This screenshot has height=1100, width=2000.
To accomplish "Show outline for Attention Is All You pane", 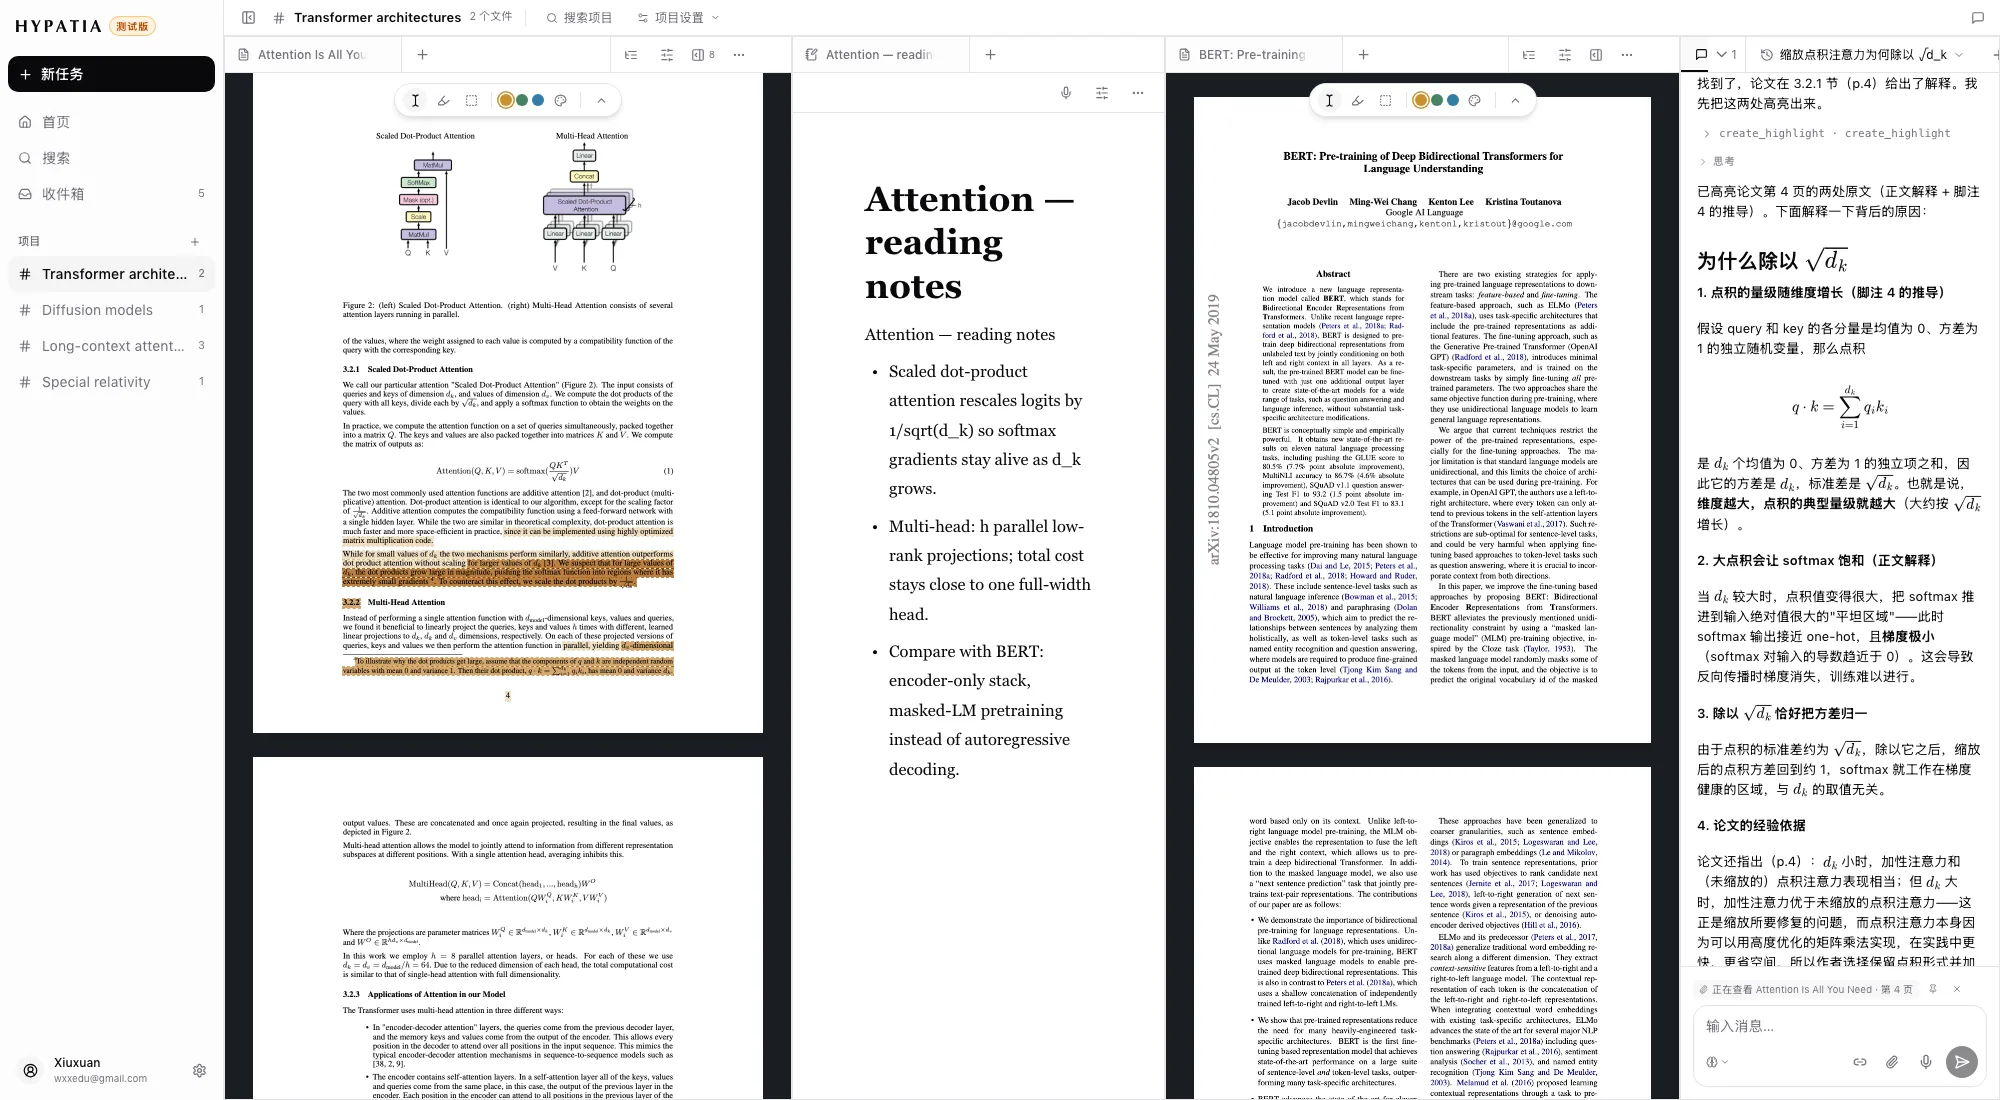I will pyautogui.click(x=631, y=55).
